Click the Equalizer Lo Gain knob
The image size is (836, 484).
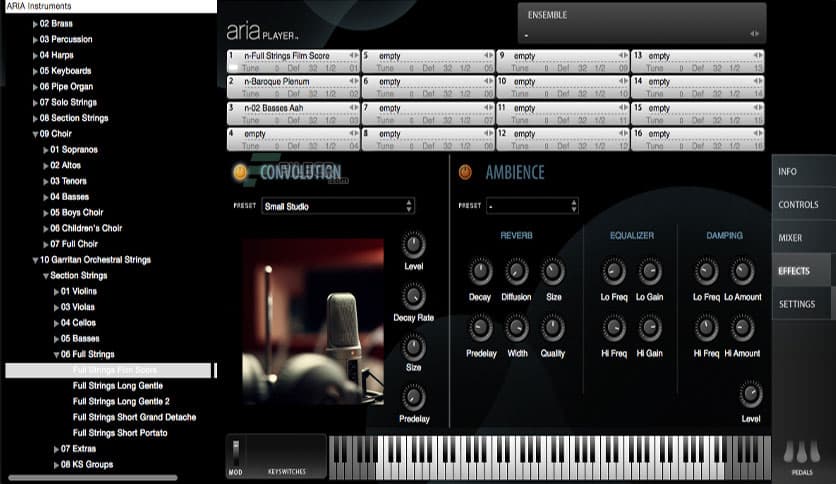point(649,271)
